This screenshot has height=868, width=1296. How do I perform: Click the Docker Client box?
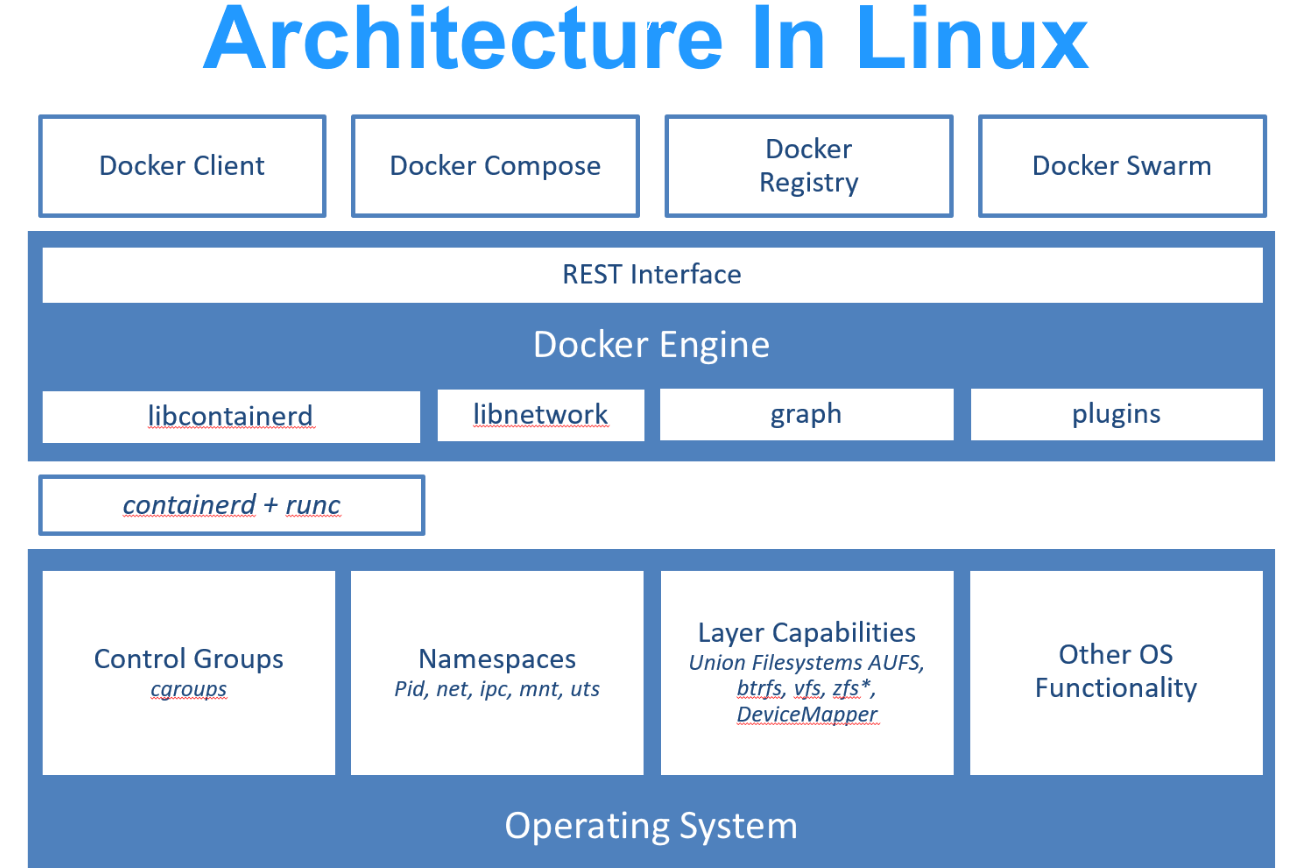point(182,166)
